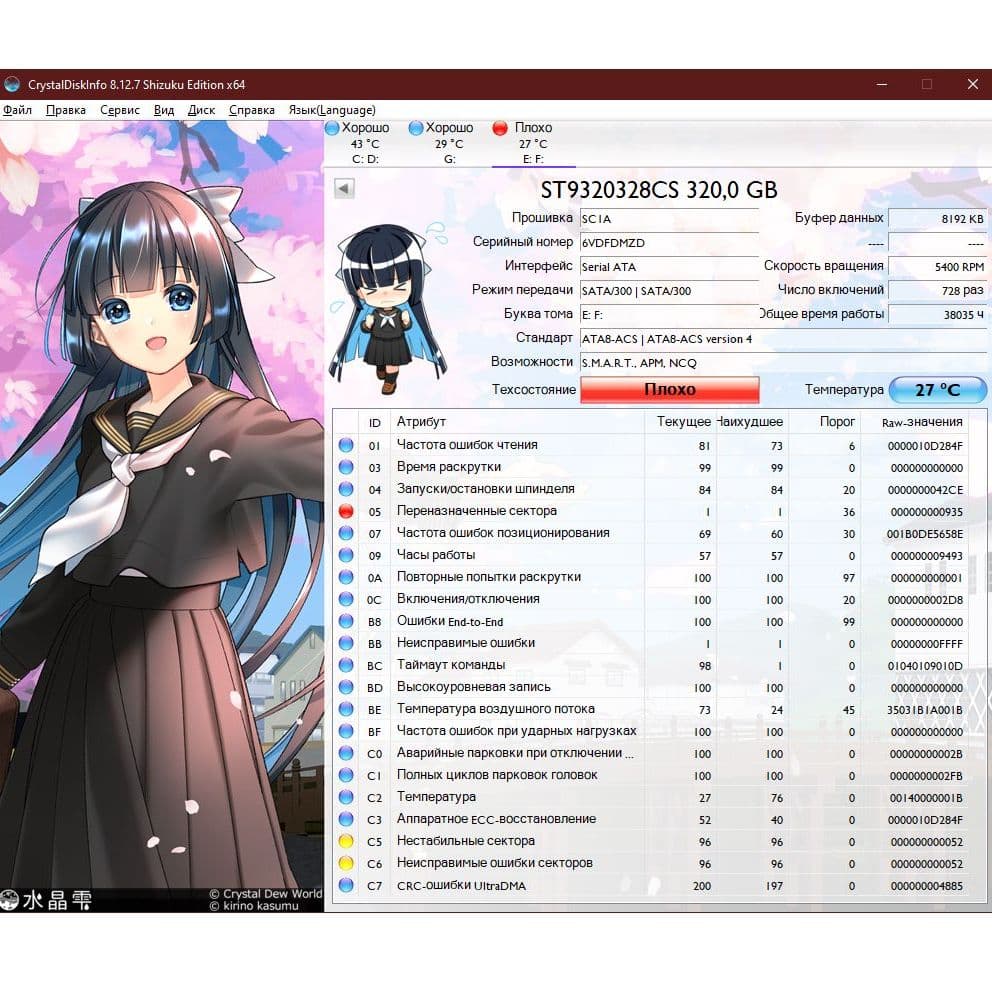Select the CRC-ошибки UltraDMA attribute text
This screenshot has height=1000, width=992.
tap(461, 885)
